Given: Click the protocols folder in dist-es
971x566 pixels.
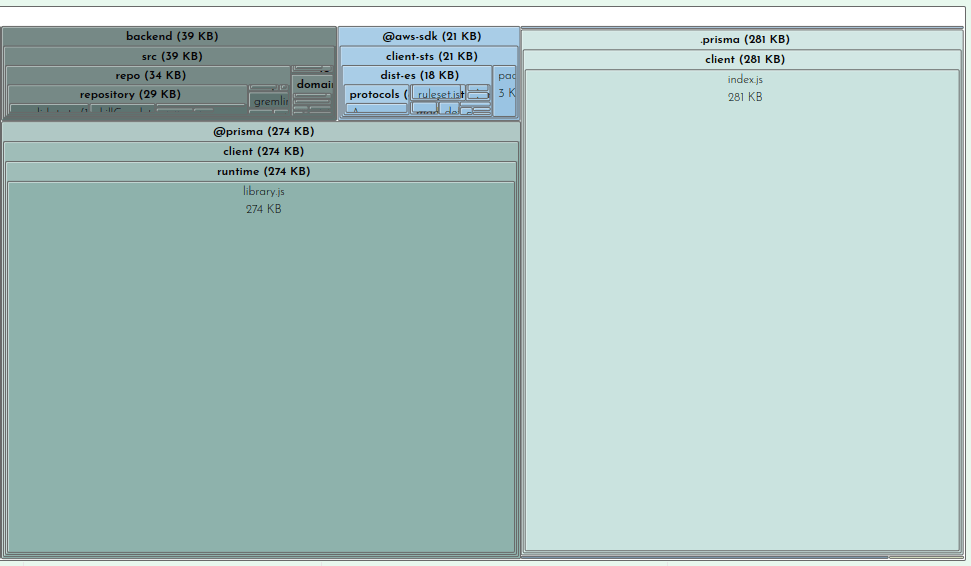Looking at the screenshot, I should pyautogui.click(x=376, y=94).
